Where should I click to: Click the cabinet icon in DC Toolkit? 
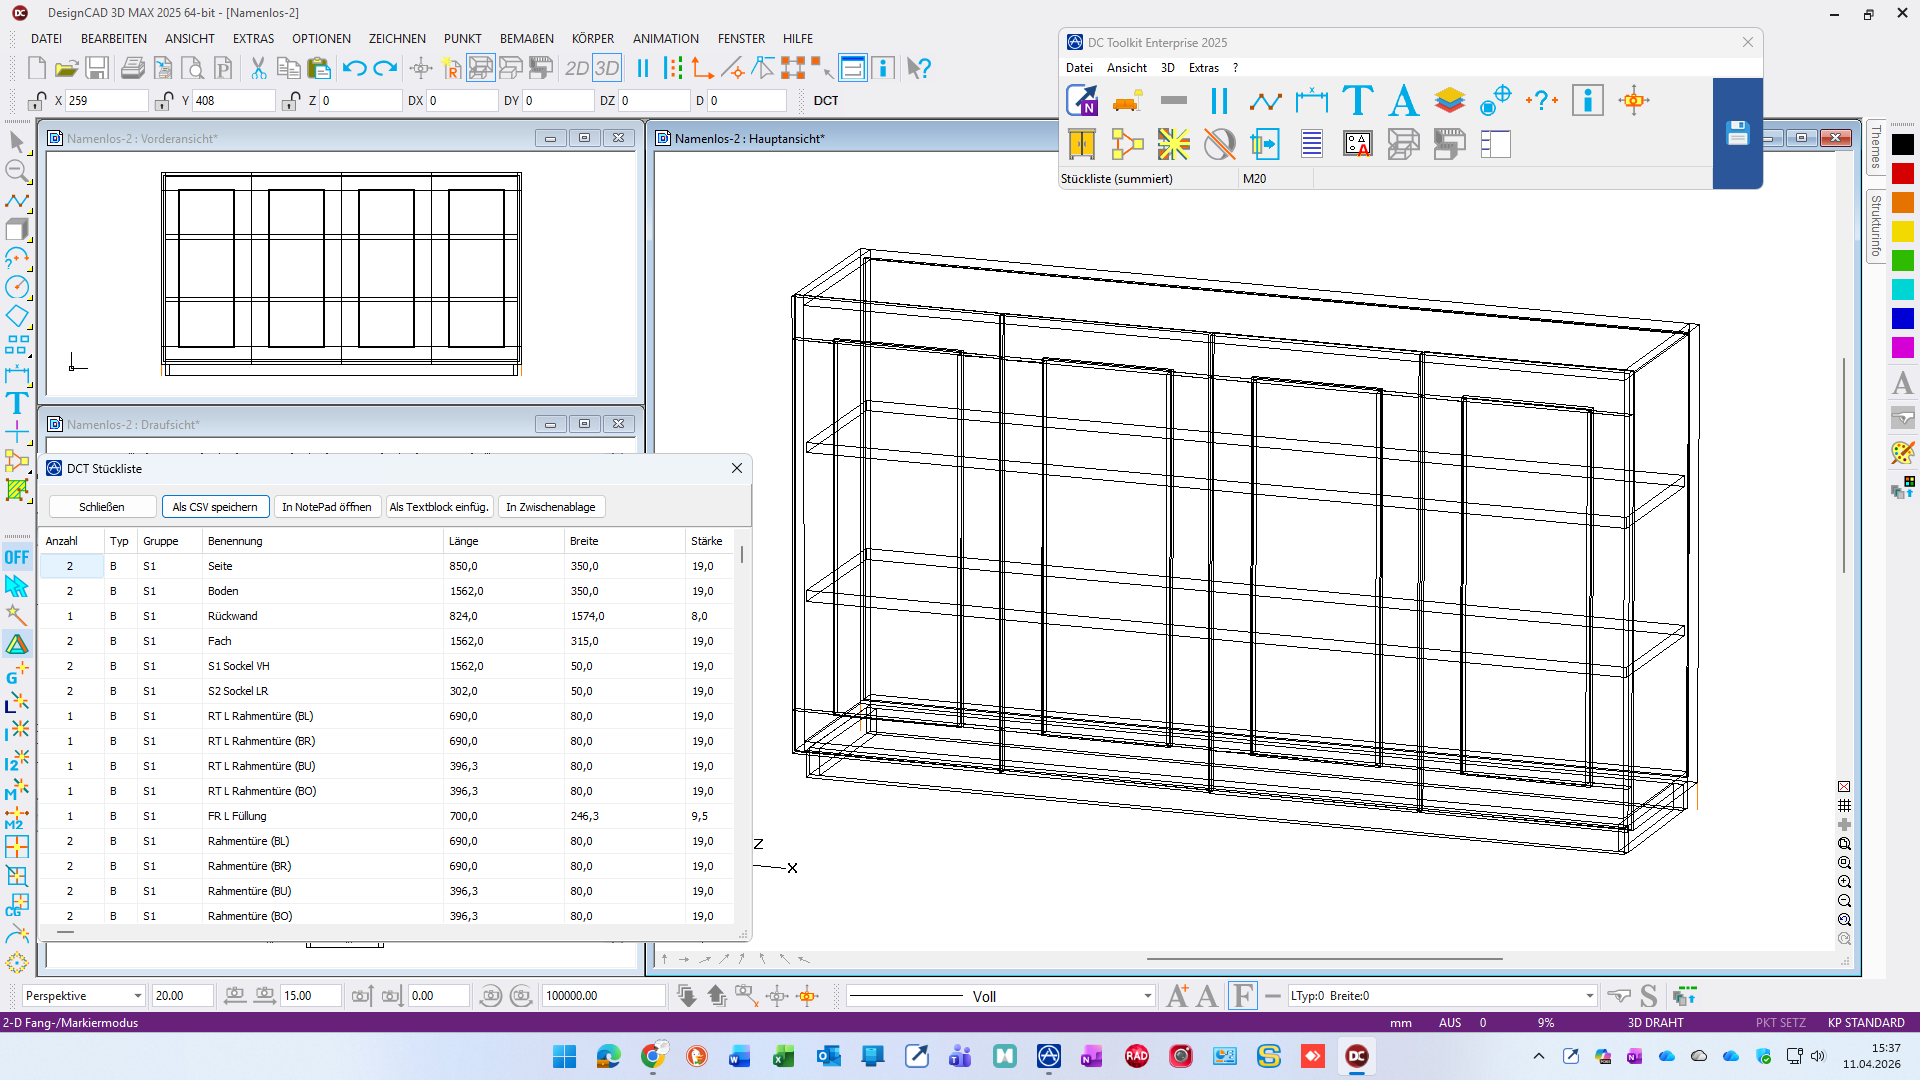[1082, 144]
